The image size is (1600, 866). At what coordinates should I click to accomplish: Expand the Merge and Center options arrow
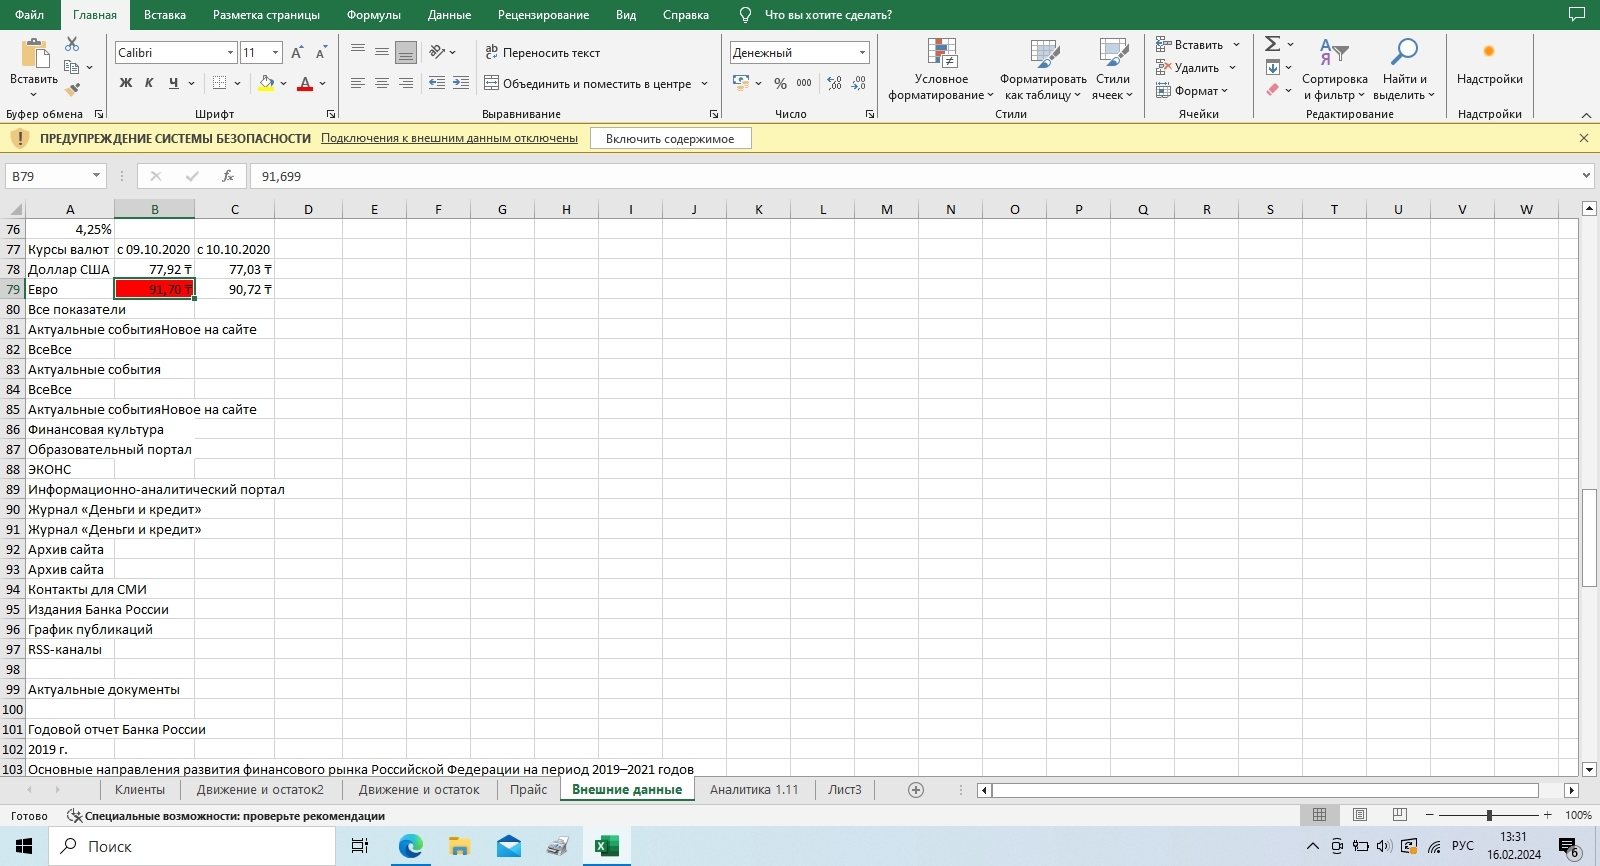[704, 84]
